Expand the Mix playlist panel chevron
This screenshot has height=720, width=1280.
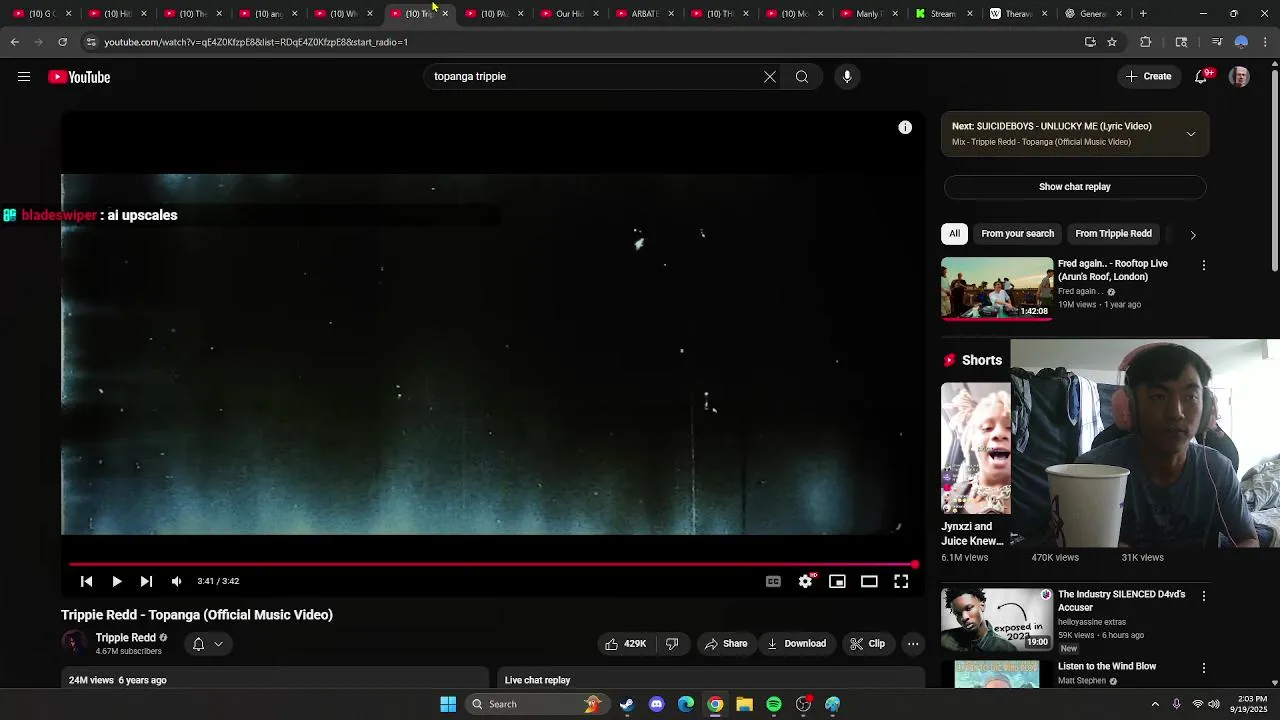pos(1191,134)
